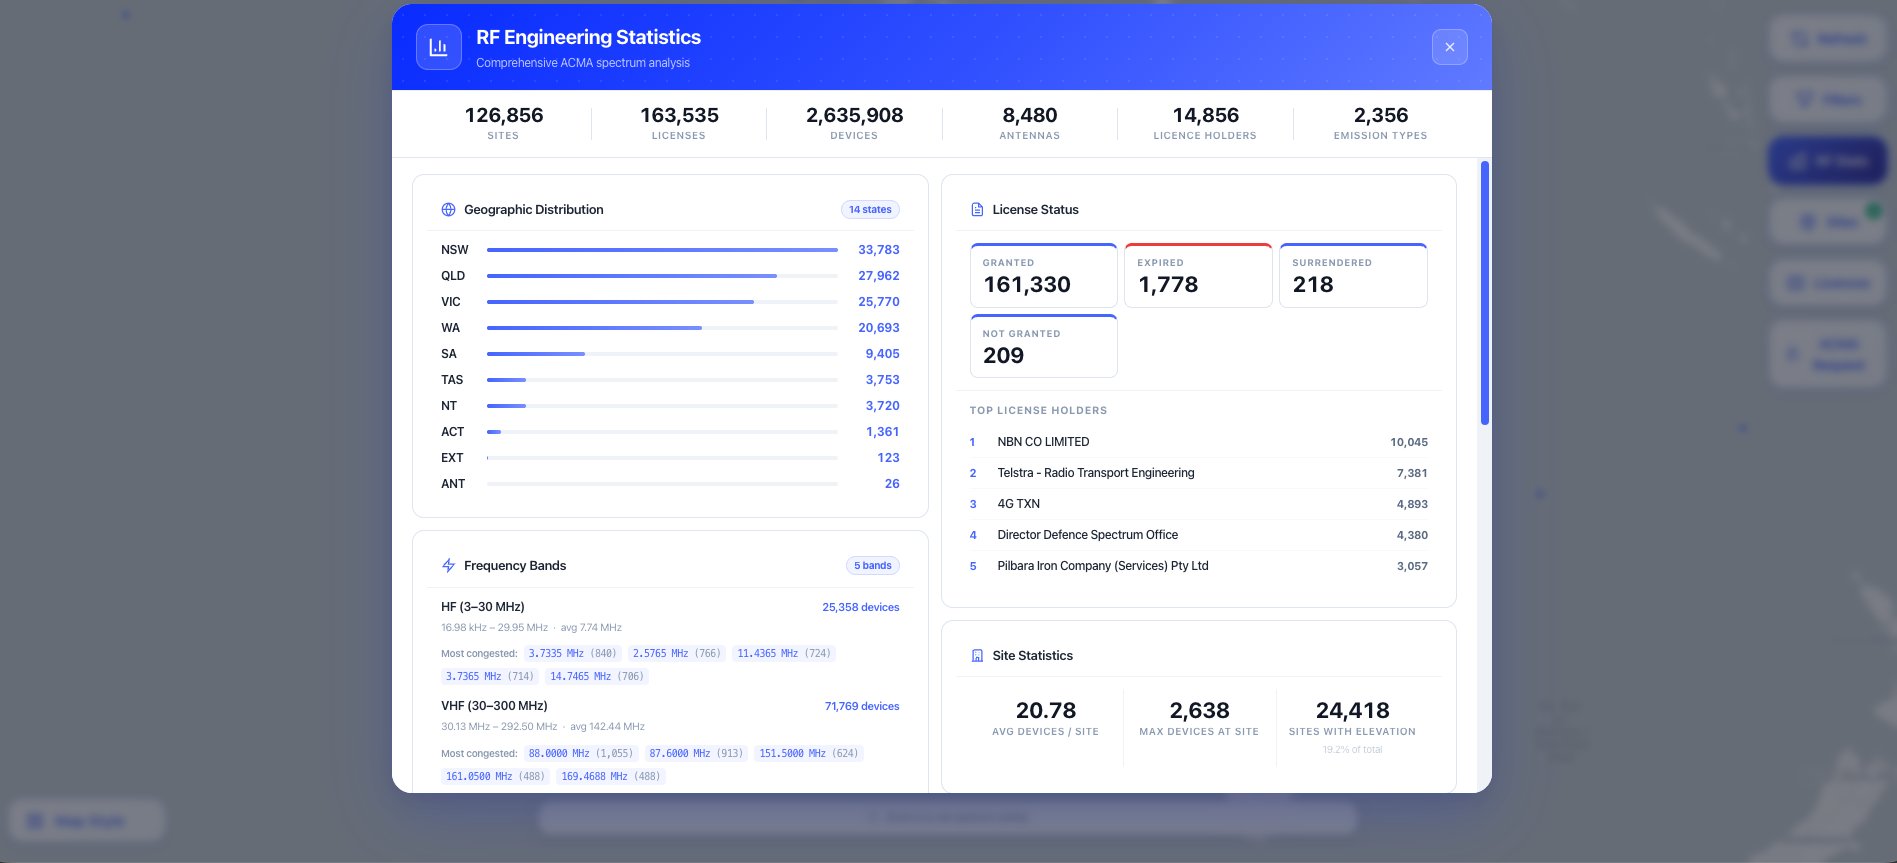Click the 5 bands badge
Screen dimensions: 1897x863
point(873,566)
